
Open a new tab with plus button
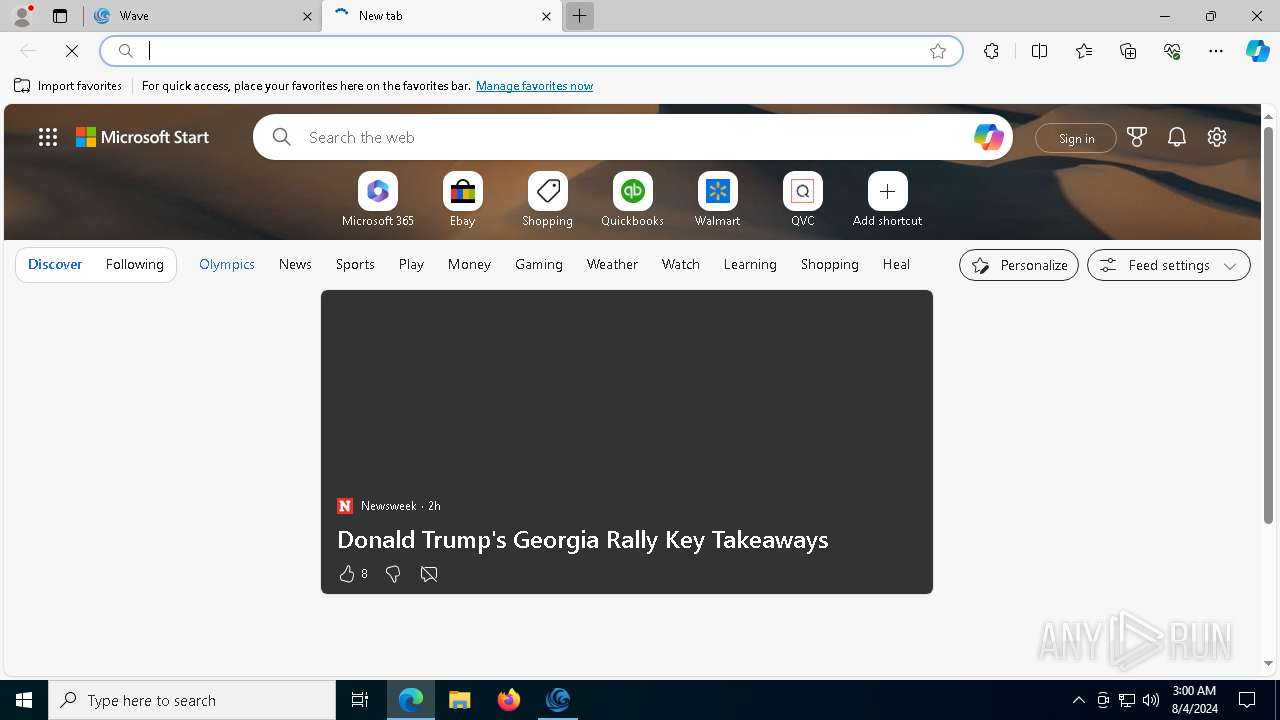(579, 16)
